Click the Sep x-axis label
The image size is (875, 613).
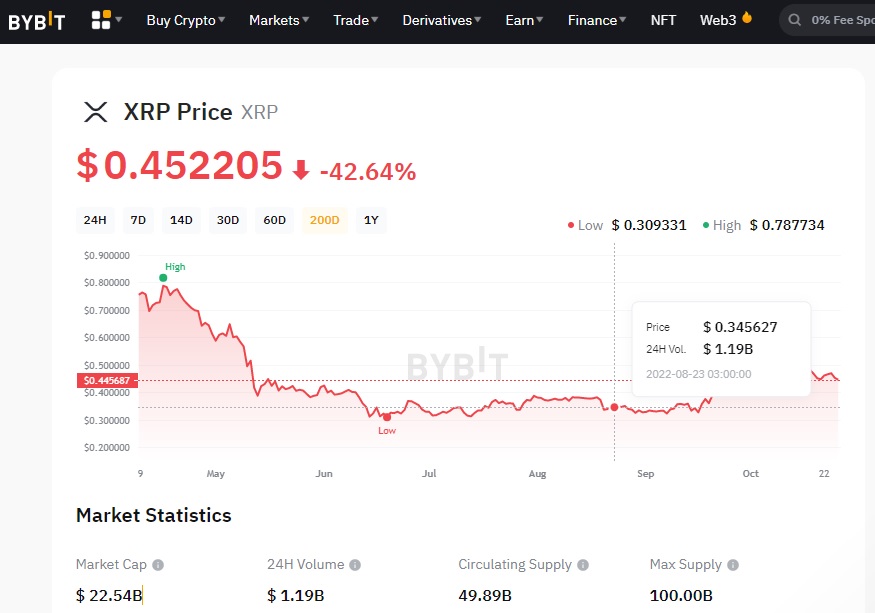646,473
